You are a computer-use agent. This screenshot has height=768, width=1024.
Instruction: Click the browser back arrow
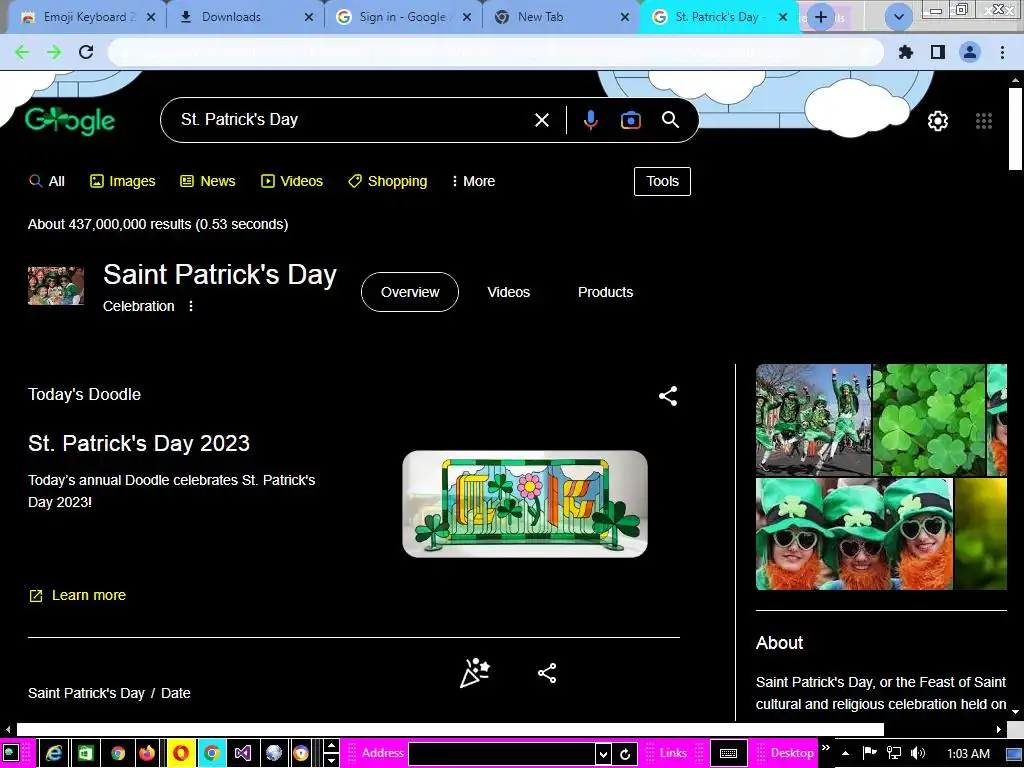click(22, 52)
